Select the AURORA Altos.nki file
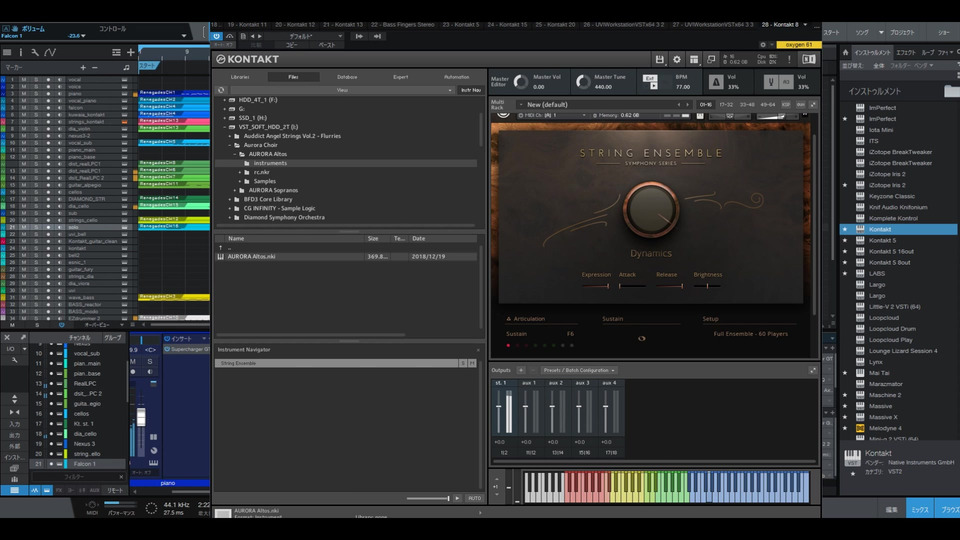Image resolution: width=960 pixels, height=540 pixels. [252, 256]
